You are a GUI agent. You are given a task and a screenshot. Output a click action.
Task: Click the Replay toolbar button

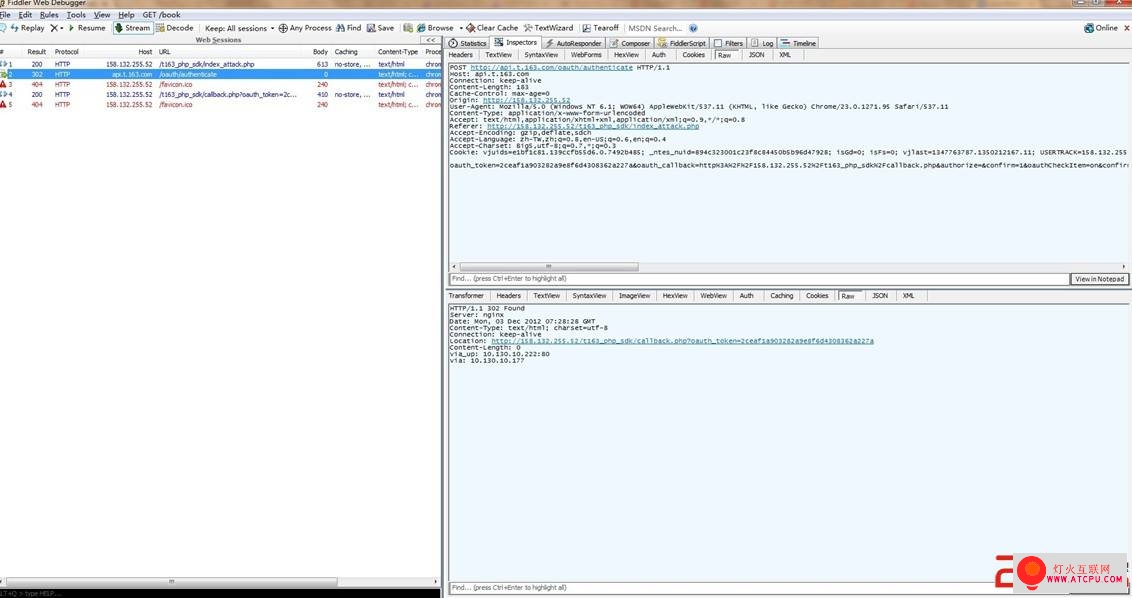[27, 28]
